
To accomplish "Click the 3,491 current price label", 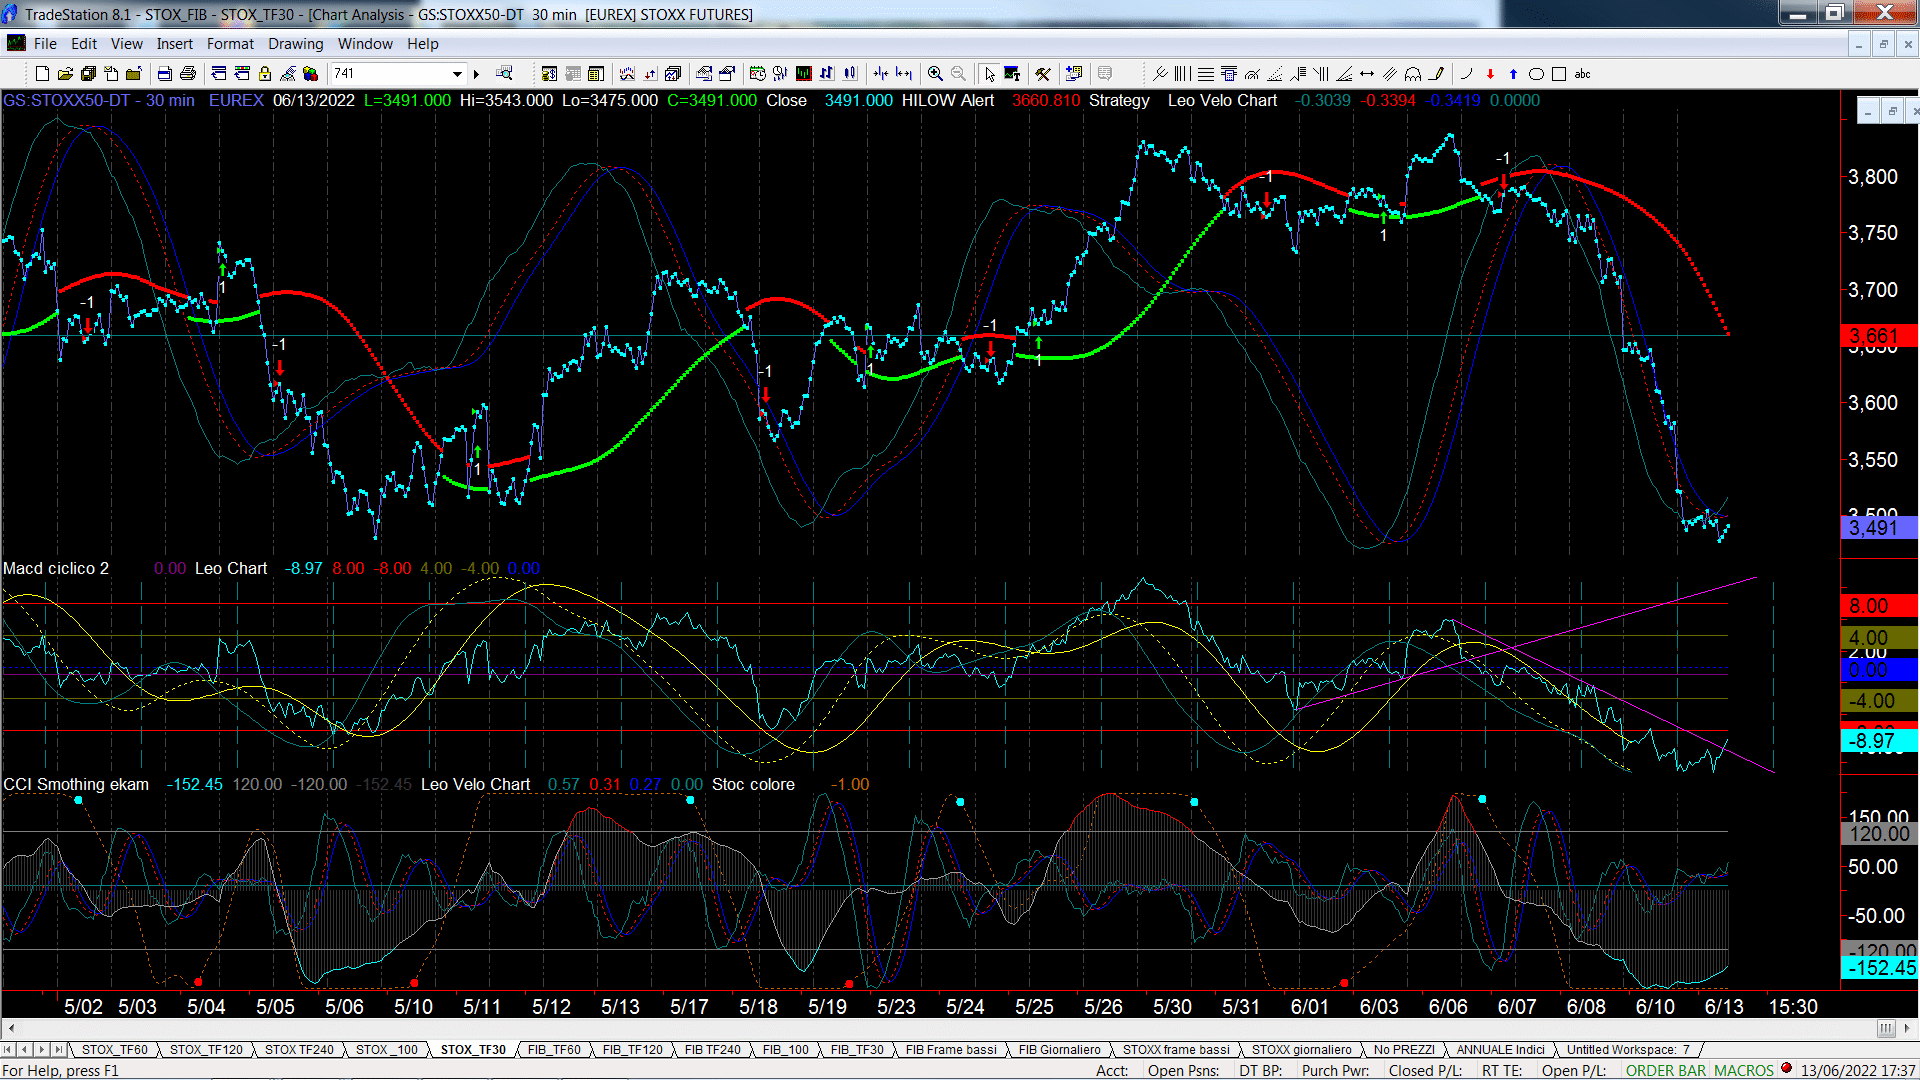I will click(1879, 527).
